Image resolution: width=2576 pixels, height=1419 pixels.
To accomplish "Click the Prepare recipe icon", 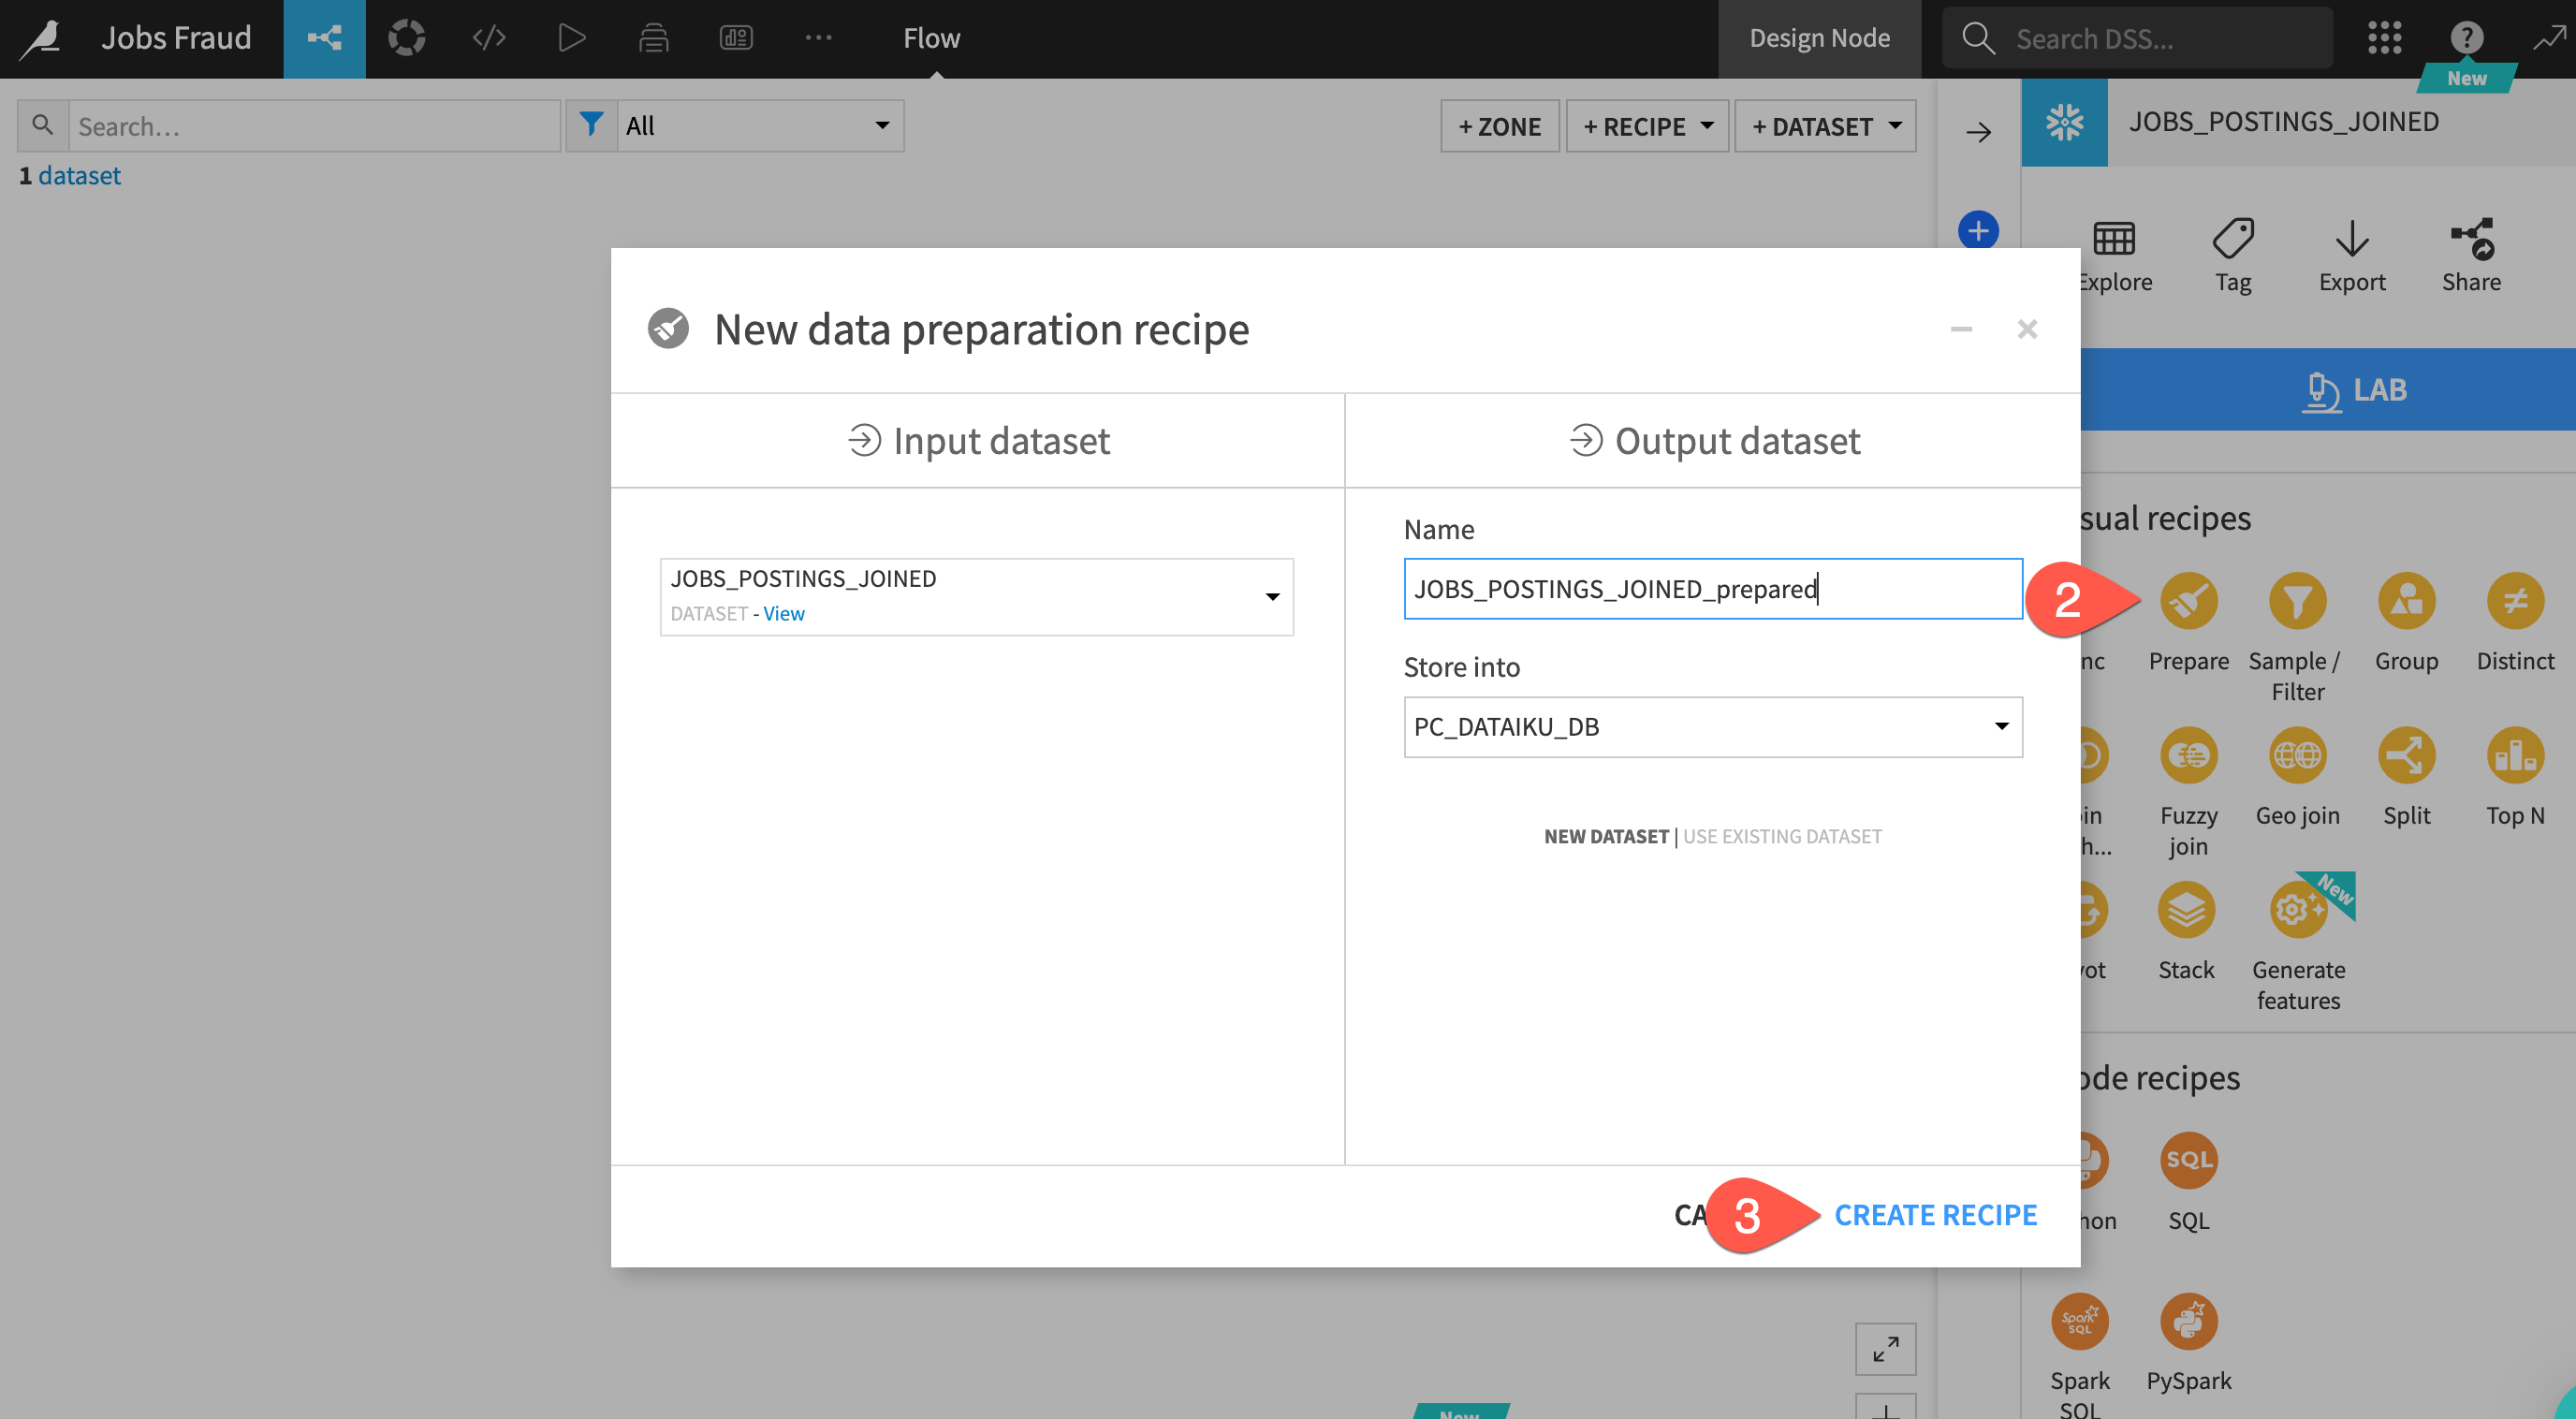I will (x=2188, y=601).
